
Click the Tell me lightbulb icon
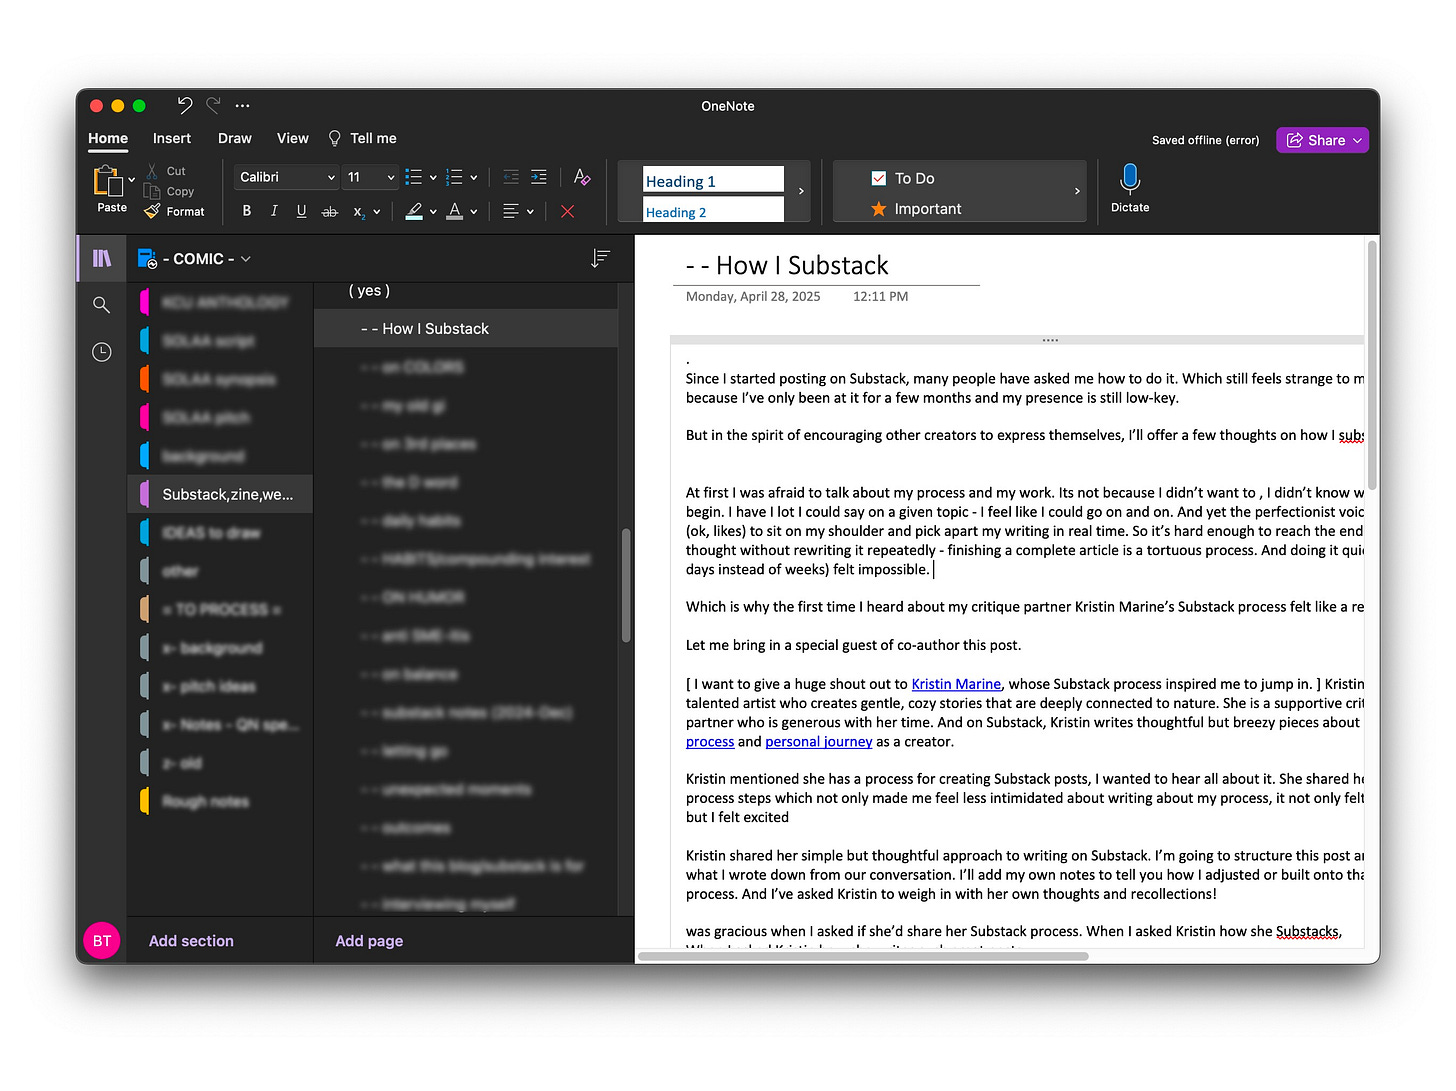tap(335, 138)
